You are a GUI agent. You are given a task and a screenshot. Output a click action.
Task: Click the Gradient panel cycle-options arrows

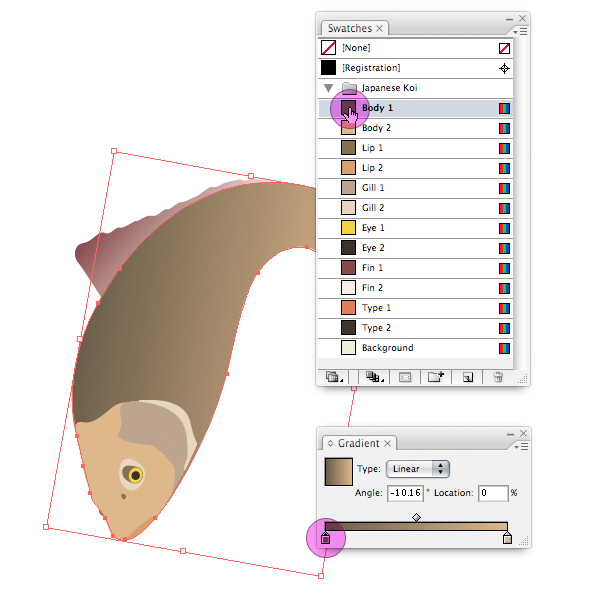(331, 443)
